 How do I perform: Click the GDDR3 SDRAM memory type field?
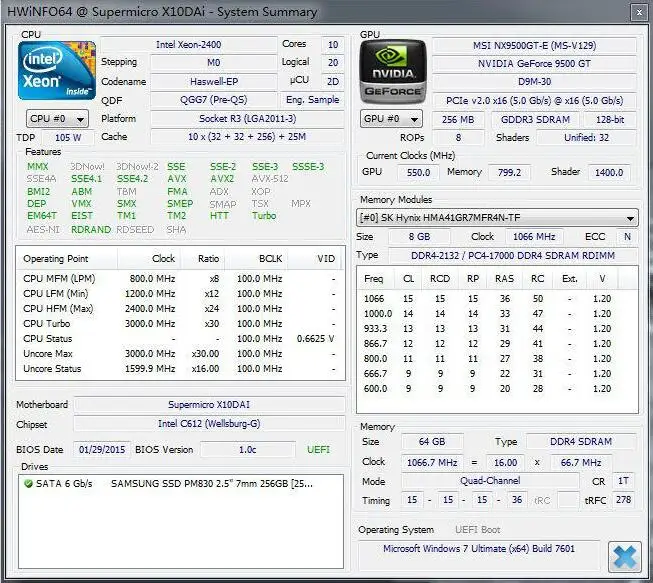click(x=535, y=120)
